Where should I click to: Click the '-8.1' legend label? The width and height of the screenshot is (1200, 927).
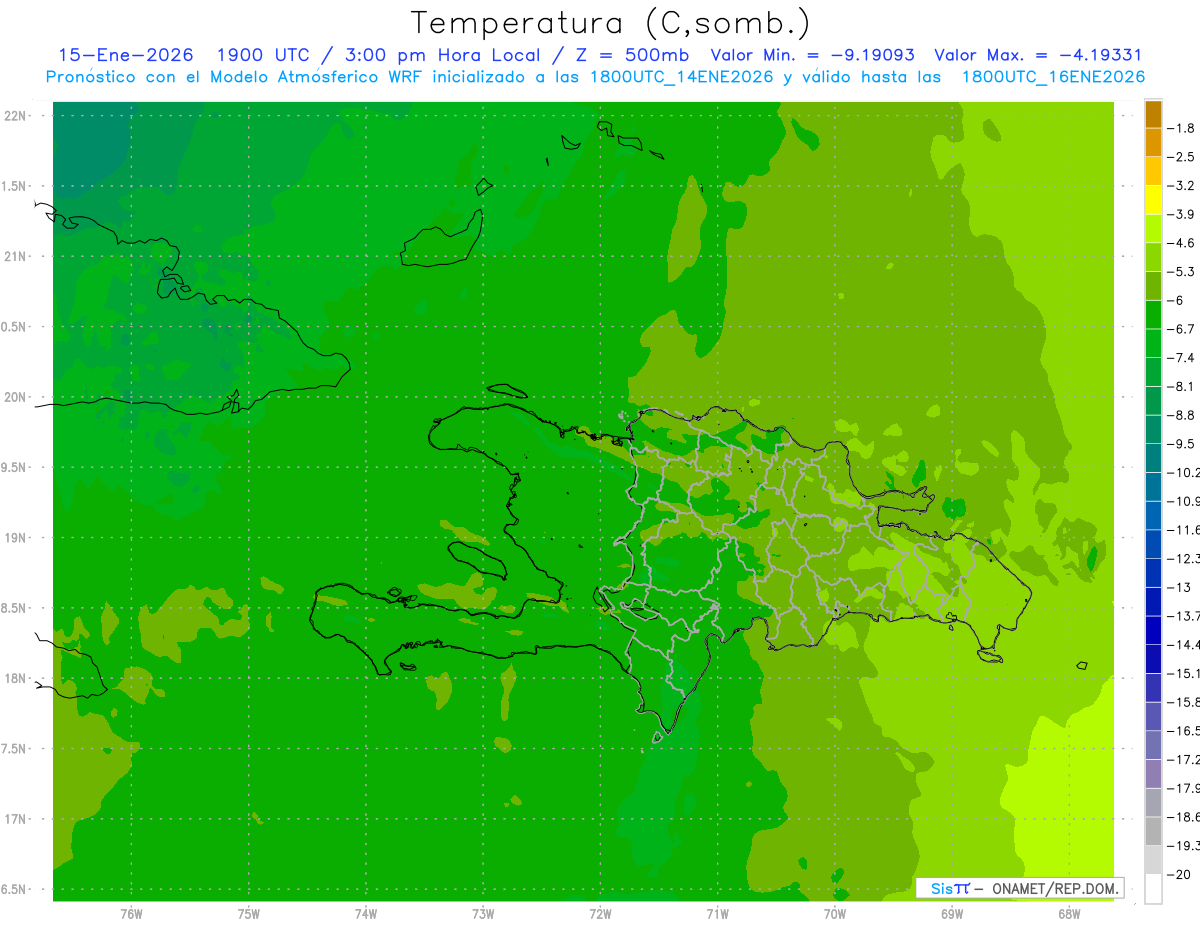1183,387
